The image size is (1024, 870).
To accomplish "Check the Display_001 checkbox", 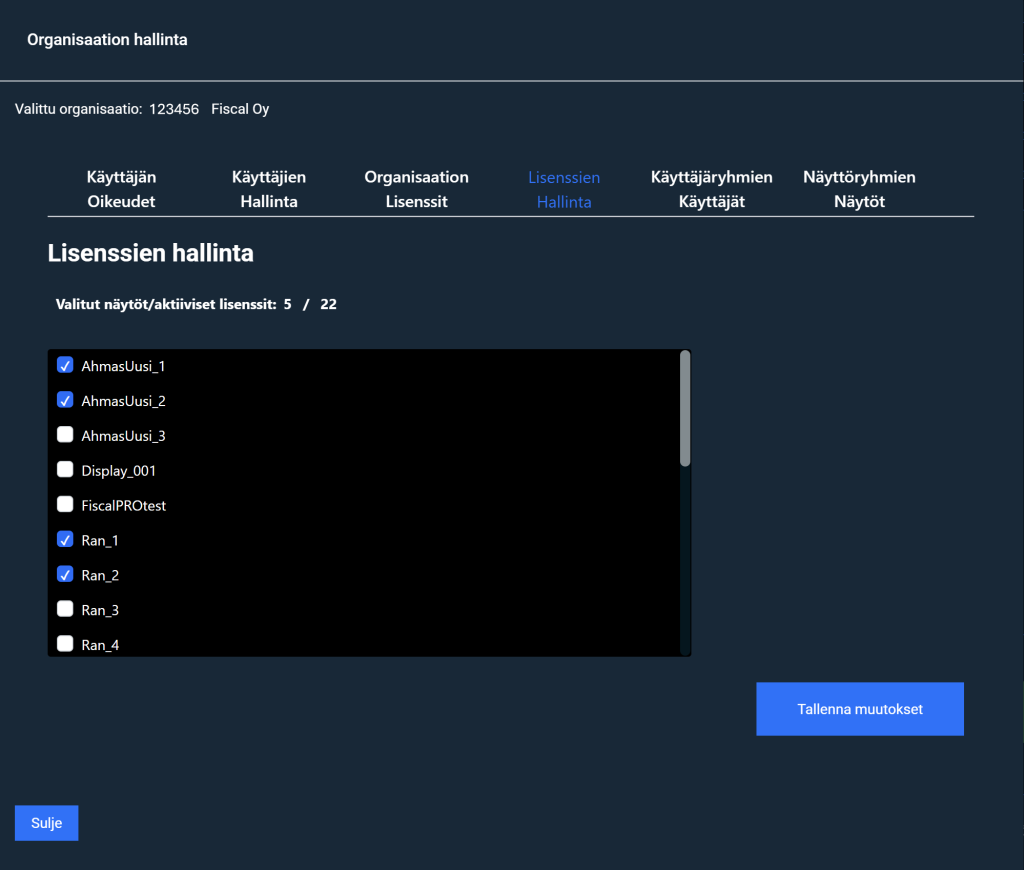I will [65, 470].
